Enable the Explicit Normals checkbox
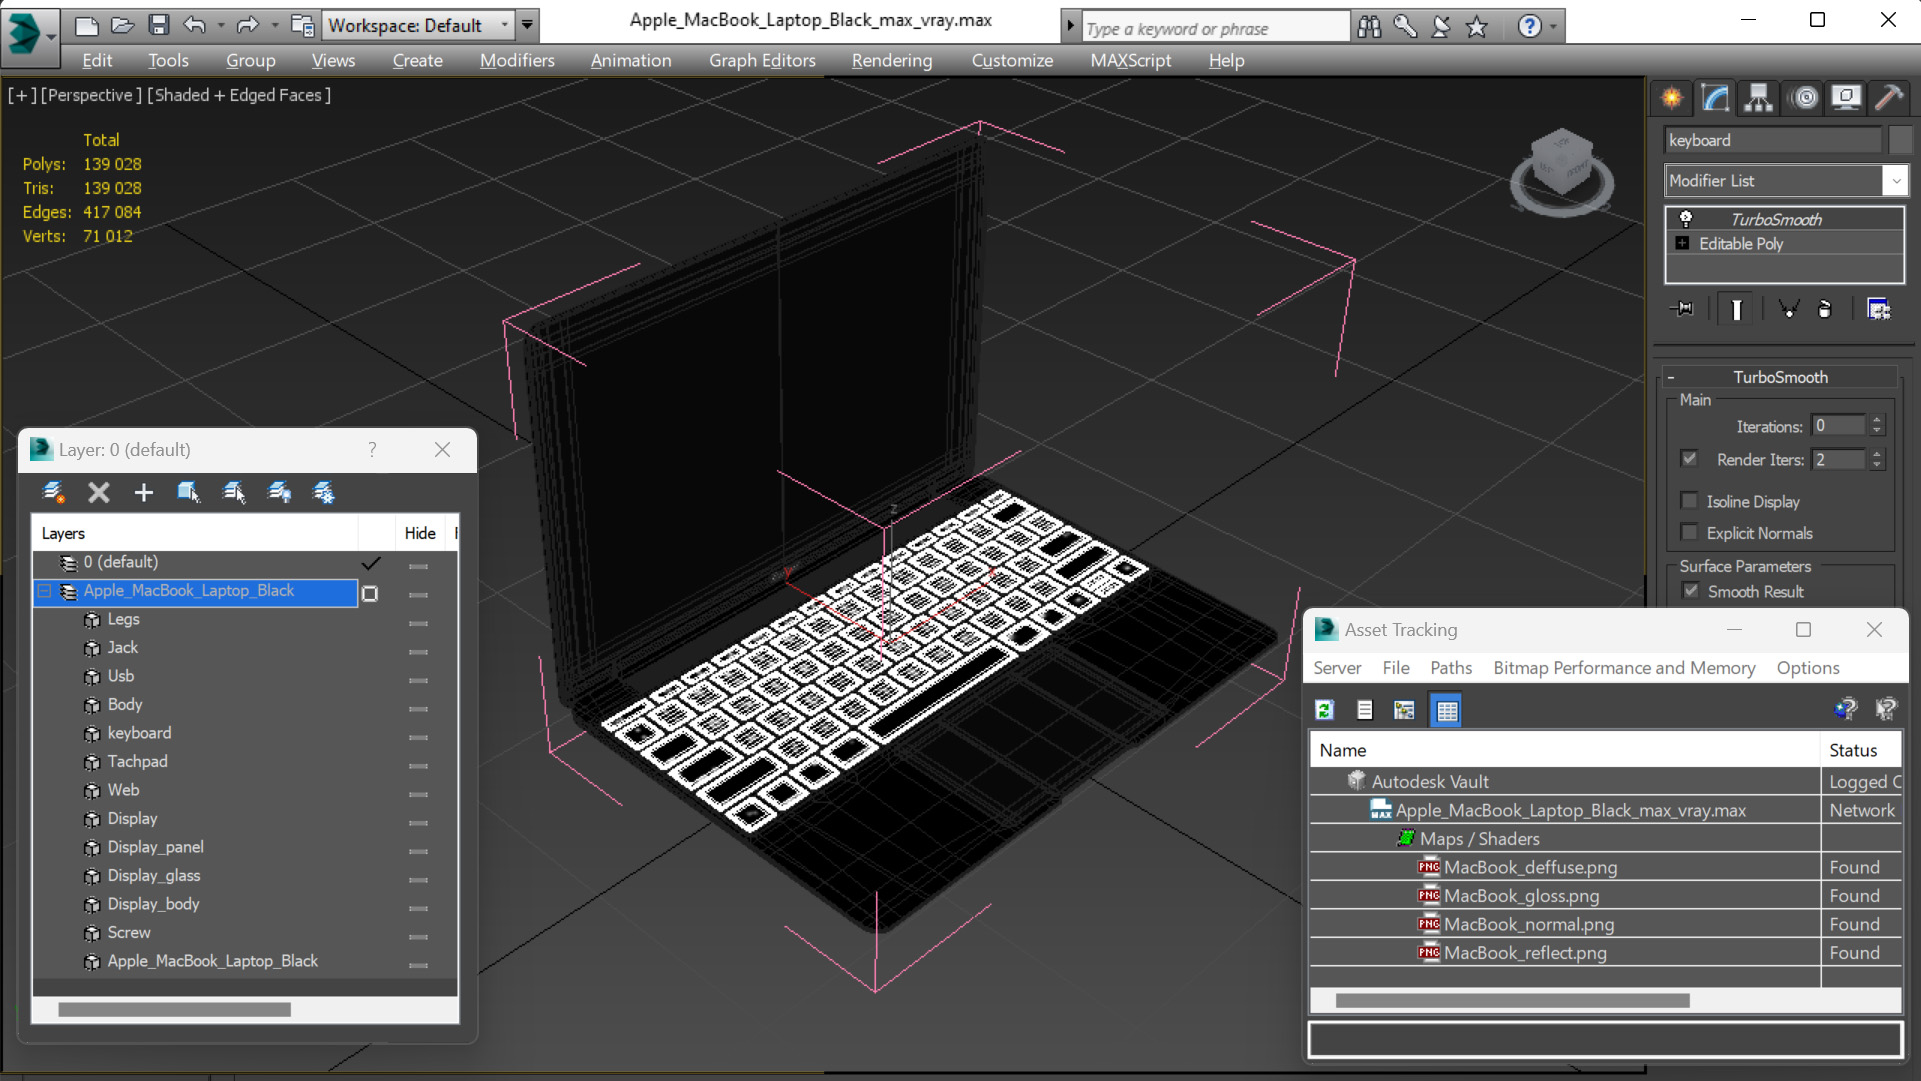 click(x=1689, y=532)
